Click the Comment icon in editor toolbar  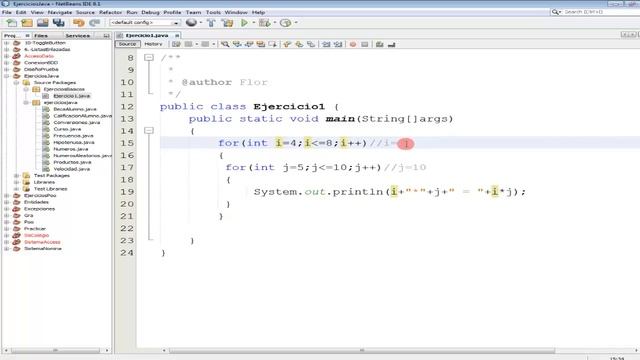coord(380,44)
